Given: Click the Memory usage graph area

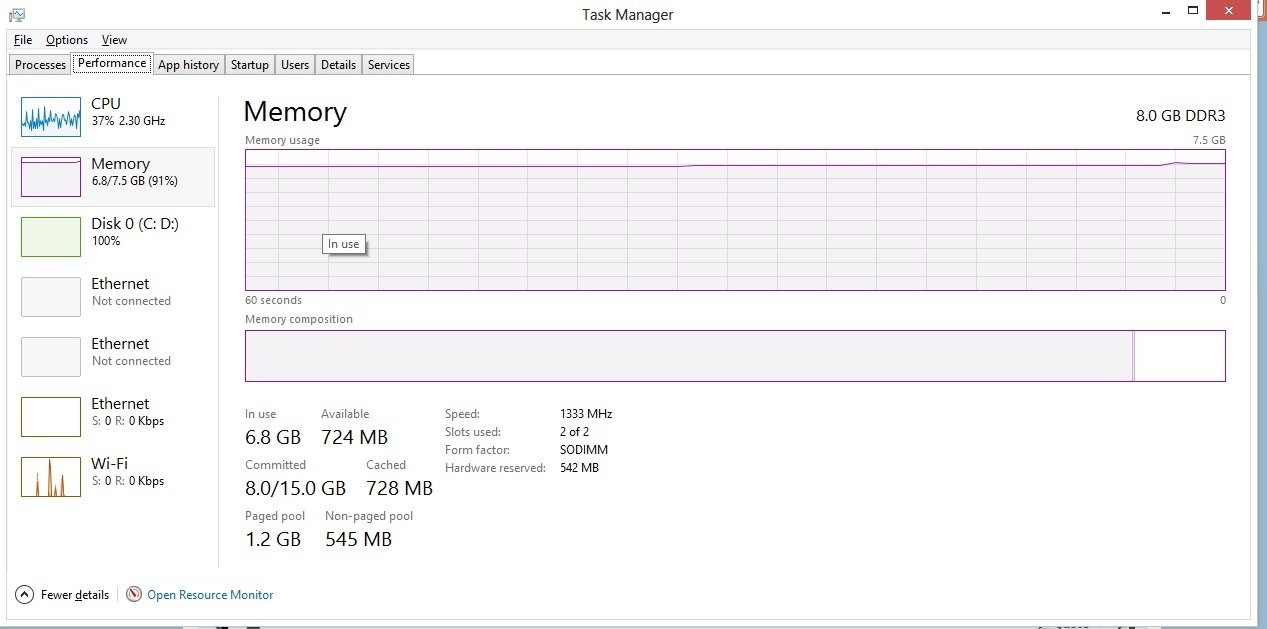Looking at the screenshot, I should click(x=735, y=220).
